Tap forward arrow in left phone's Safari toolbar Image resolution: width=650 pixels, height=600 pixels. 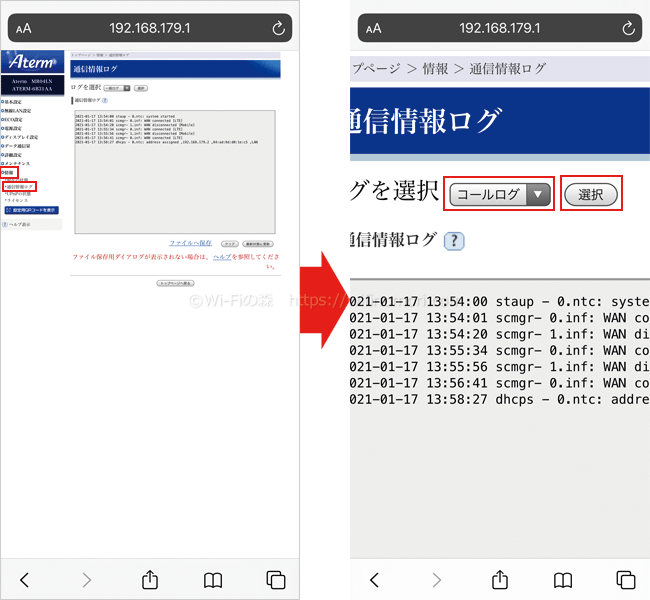tap(86, 580)
